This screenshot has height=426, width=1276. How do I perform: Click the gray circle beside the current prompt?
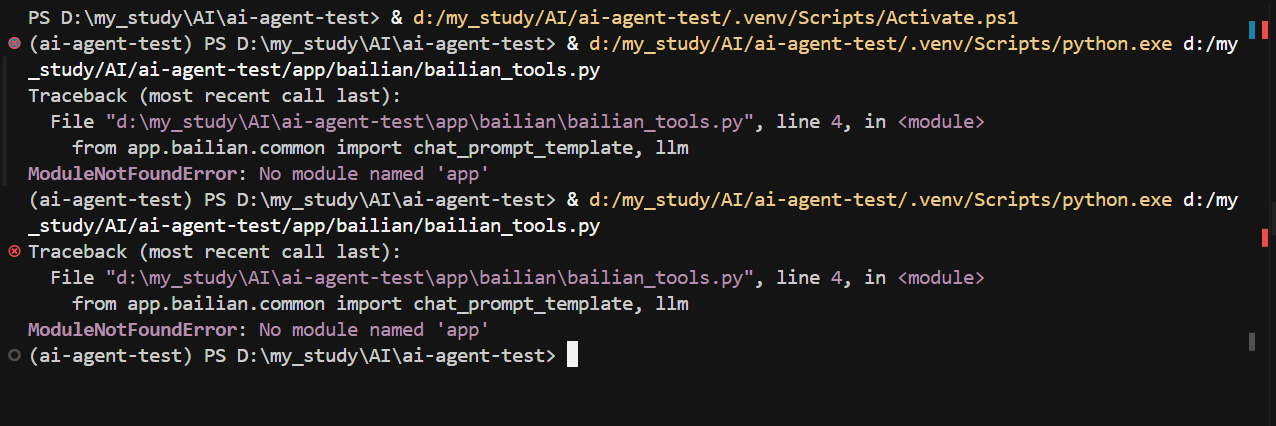click(x=14, y=355)
